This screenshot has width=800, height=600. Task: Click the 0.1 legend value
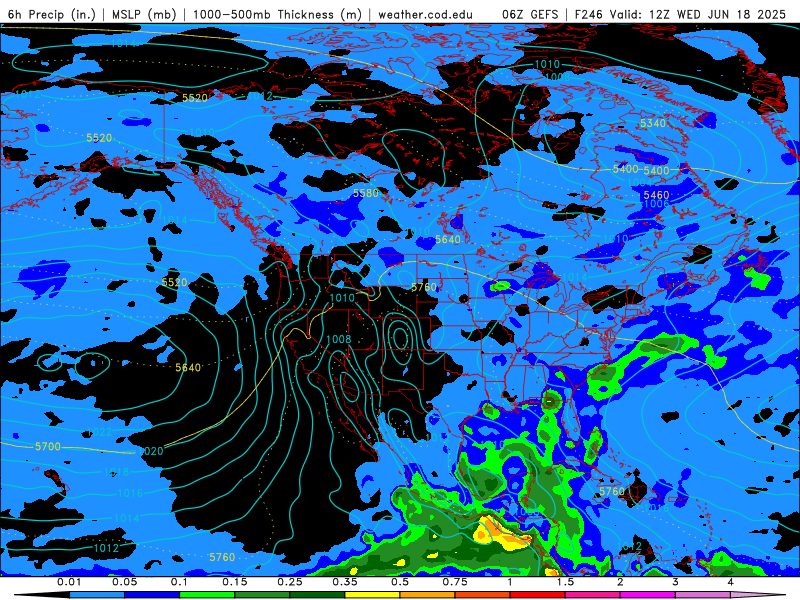point(179,582)
